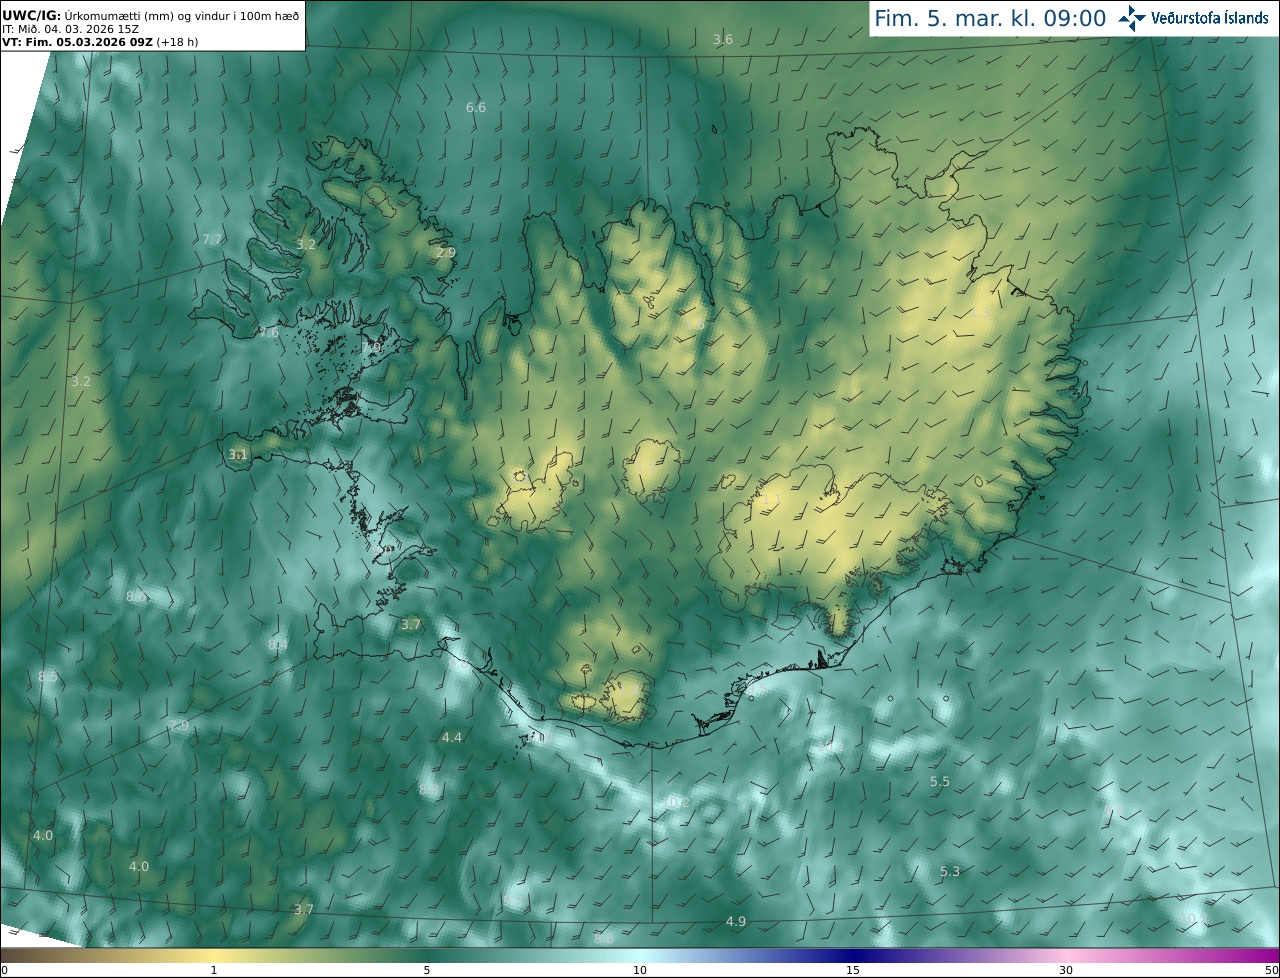The image size is (1280, 978).
Task: Click the 6.6 value label on the map
Action: [476, 107]
